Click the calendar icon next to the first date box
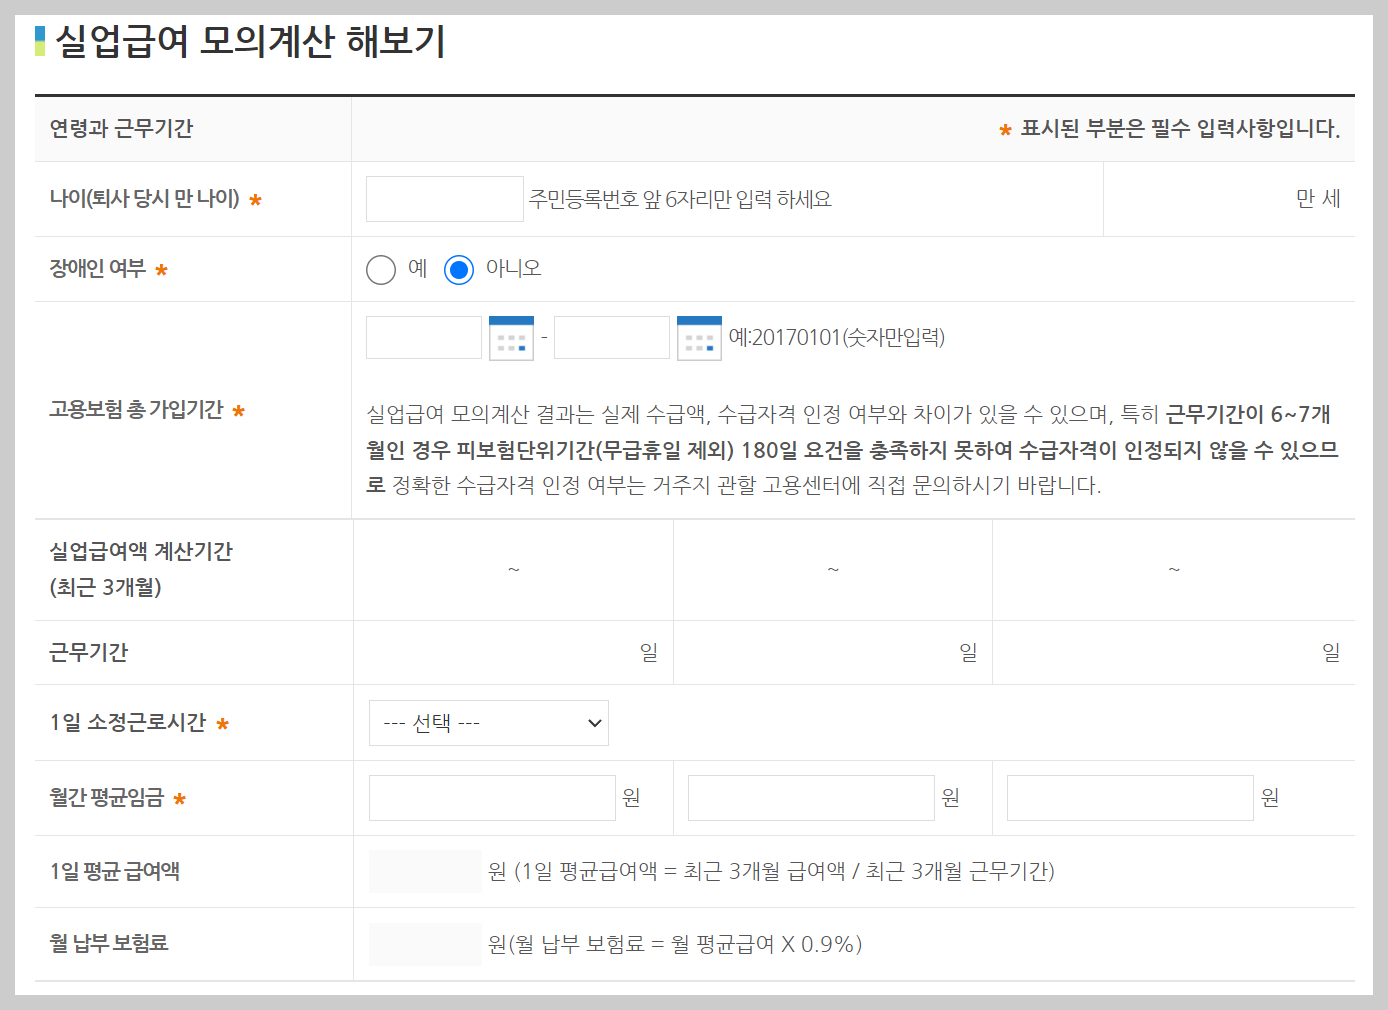Image resolution: width=1388 pixels, height=1010 pixels. tap(511, 337)
